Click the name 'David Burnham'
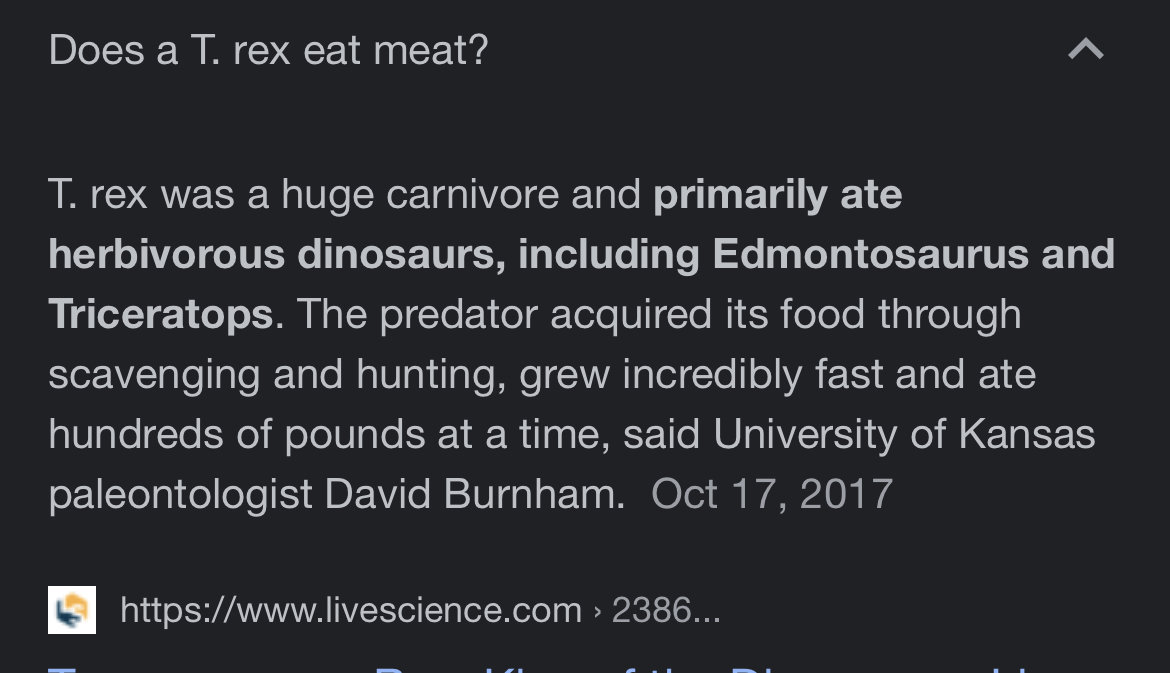Image resolution: width=1170 pixels, height=673 pixels. 472,494
